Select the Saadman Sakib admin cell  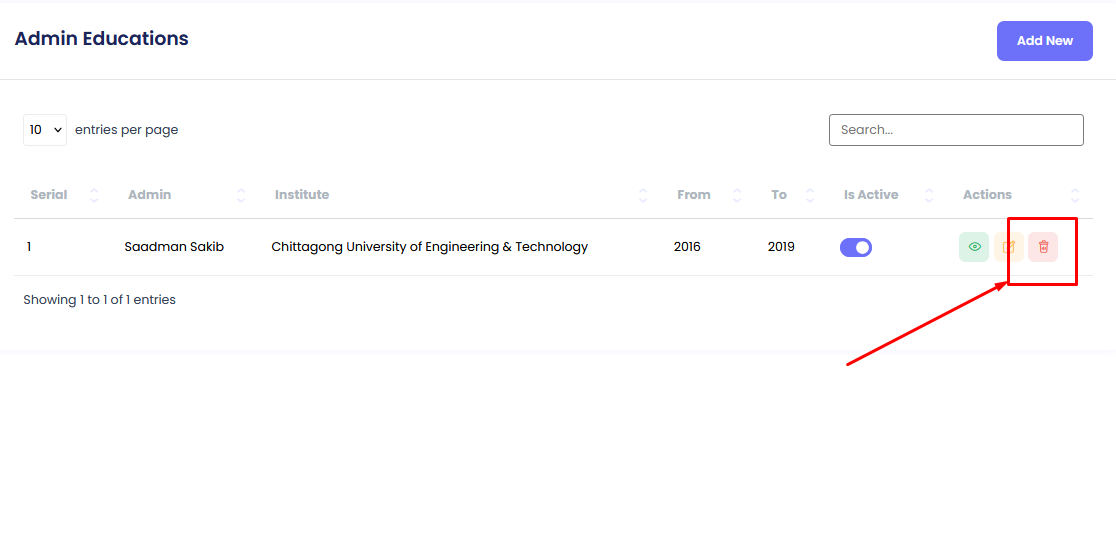(174, 247)
